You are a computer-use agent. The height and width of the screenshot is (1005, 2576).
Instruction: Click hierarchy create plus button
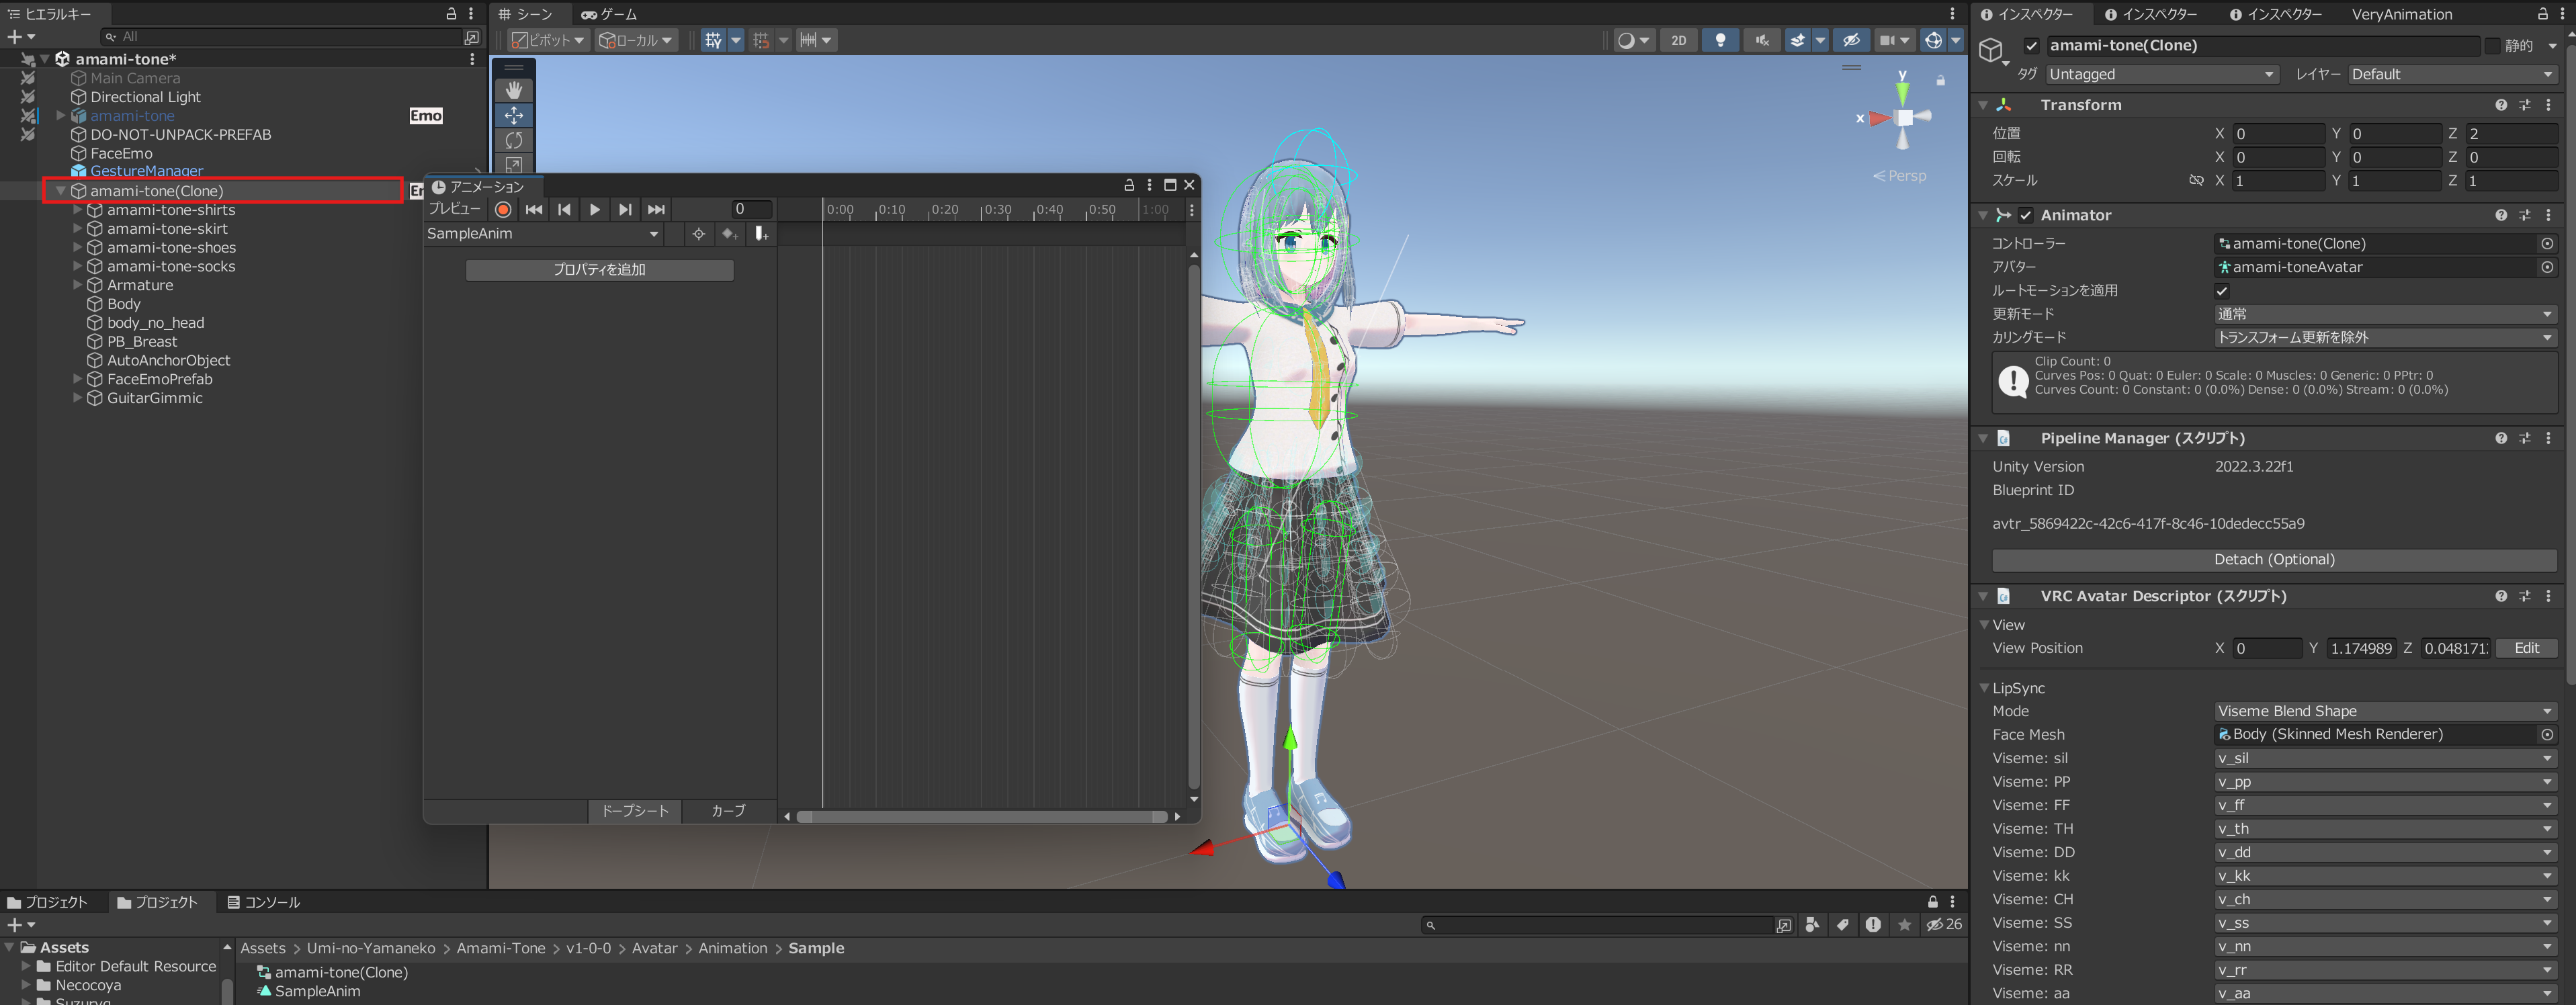tap(15, 36)
